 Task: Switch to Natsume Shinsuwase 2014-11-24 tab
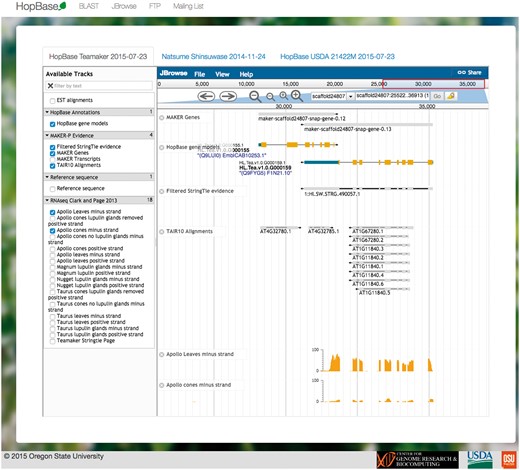click(213, 56)
